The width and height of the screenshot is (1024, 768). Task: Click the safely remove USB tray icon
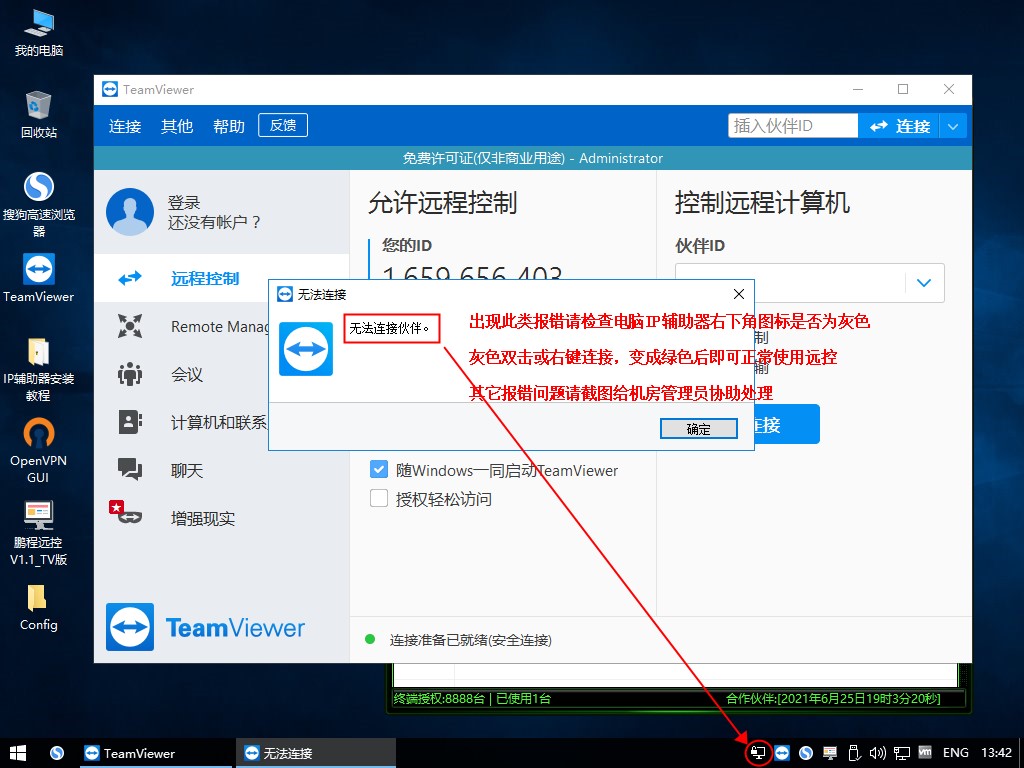point(854,753)
